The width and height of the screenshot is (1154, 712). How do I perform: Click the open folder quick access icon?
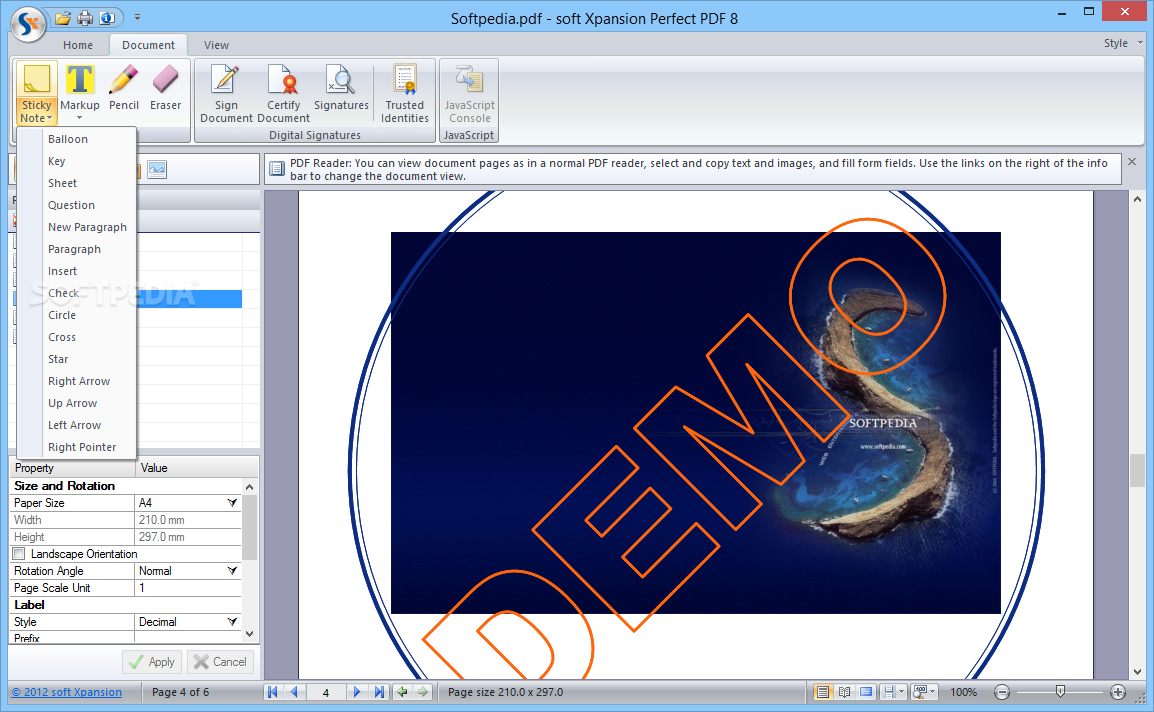click(x=64, y=18)
